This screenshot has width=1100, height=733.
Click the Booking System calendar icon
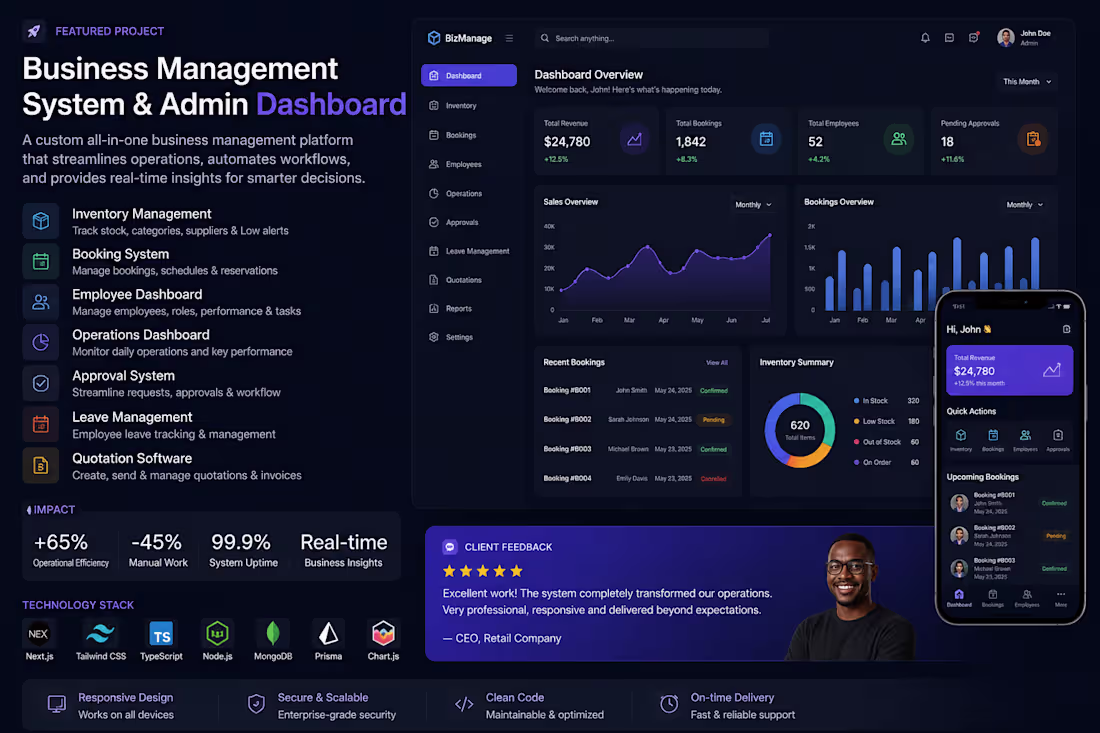41,262
